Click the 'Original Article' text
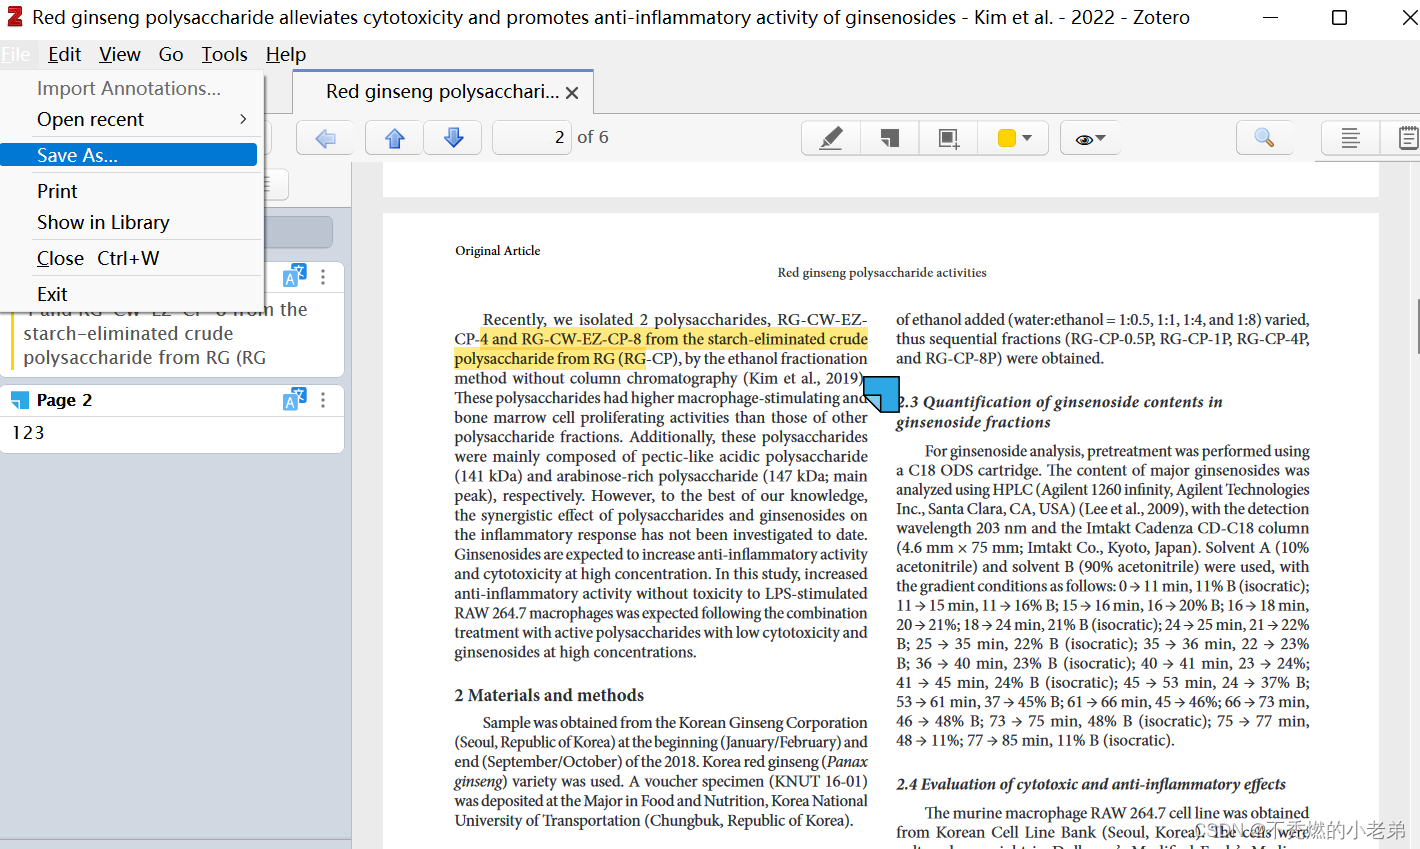 pyautogui.click(x=497, y=251)
